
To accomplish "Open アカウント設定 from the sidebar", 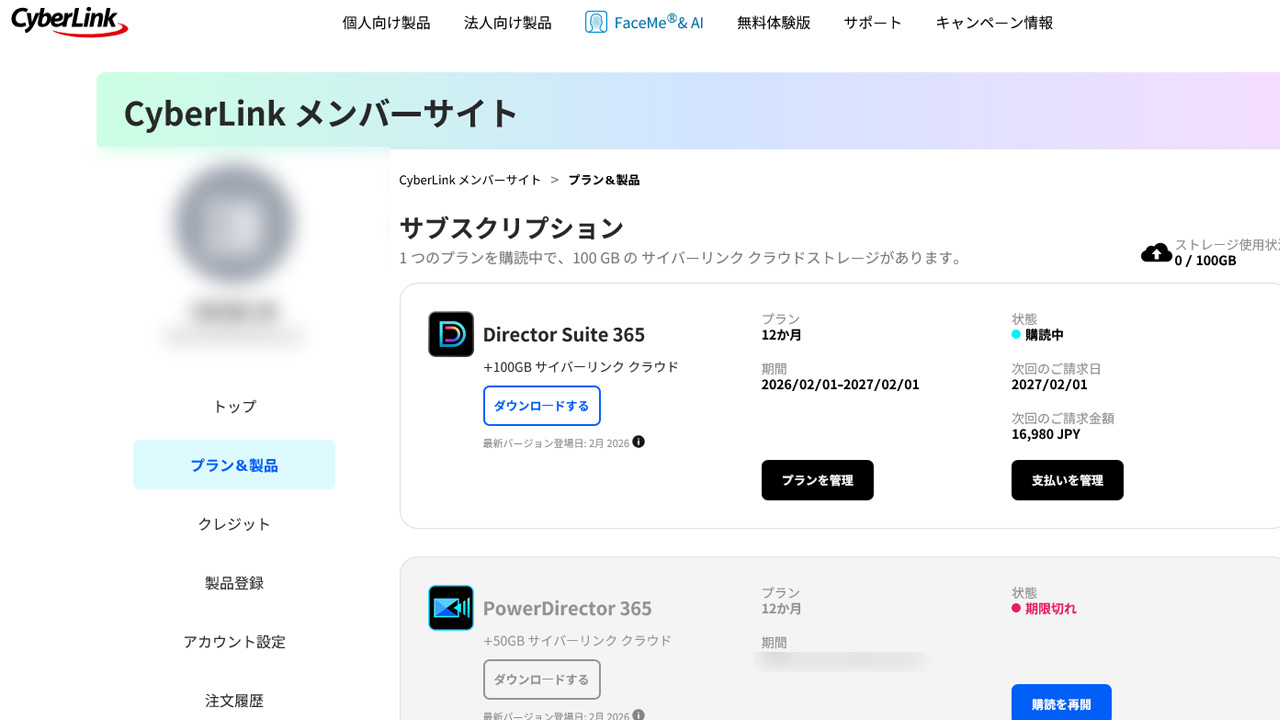I will tap(234, 641).
